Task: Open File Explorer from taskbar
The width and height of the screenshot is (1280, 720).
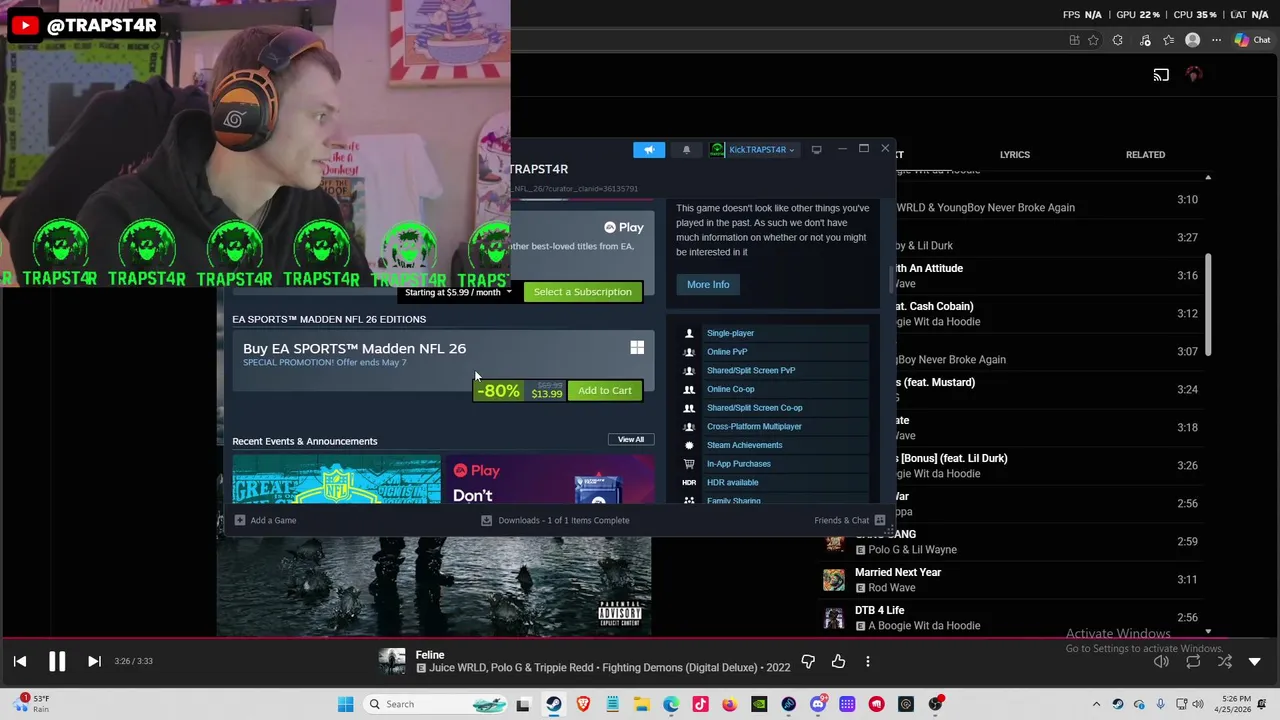Action: pyautogui.click(x=641, y=704)
